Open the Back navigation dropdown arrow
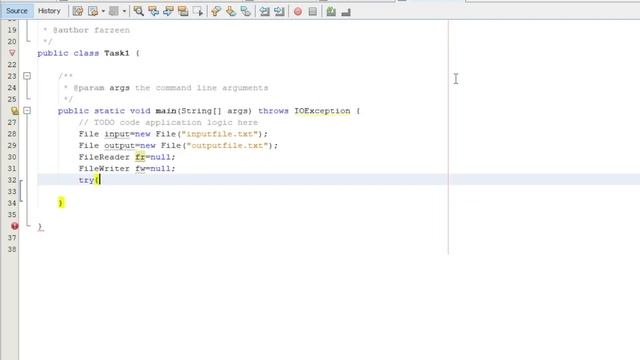 tap(103, 11)
